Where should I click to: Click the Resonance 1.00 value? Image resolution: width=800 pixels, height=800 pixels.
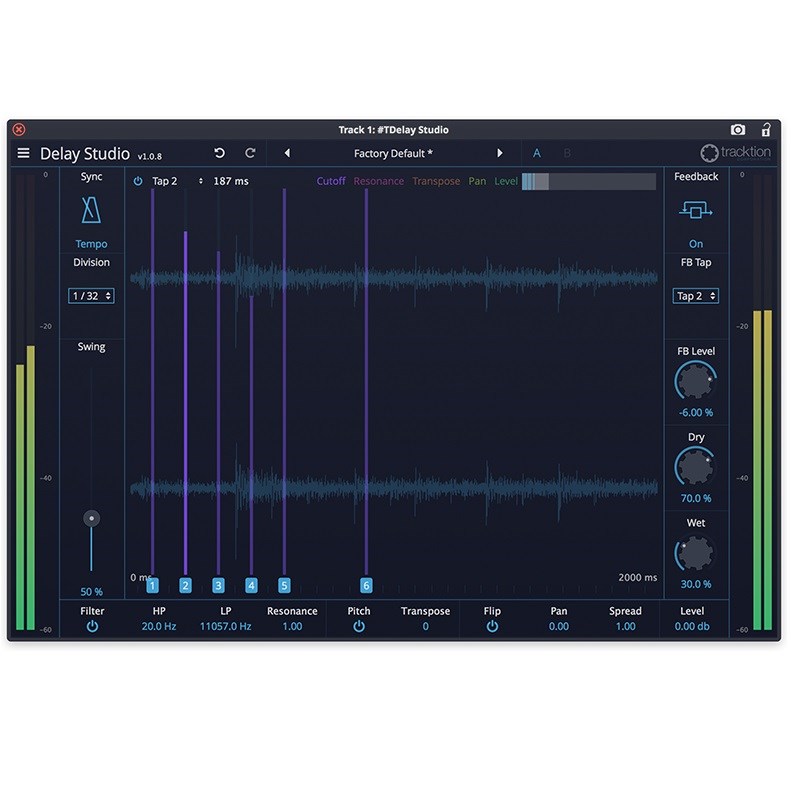292,627
